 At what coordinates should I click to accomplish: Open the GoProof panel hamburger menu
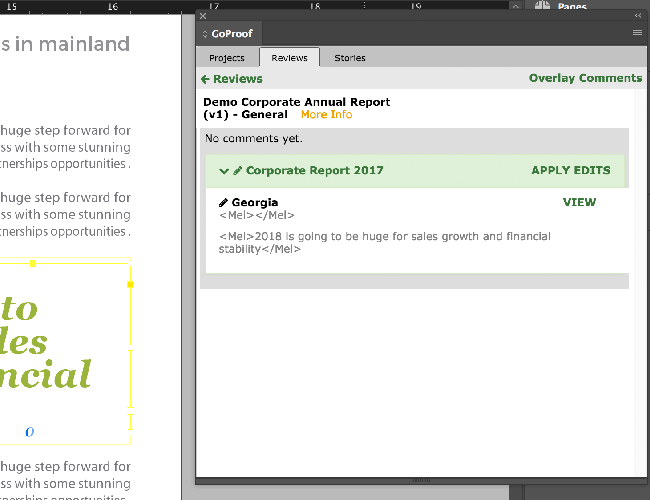(637, 33)
